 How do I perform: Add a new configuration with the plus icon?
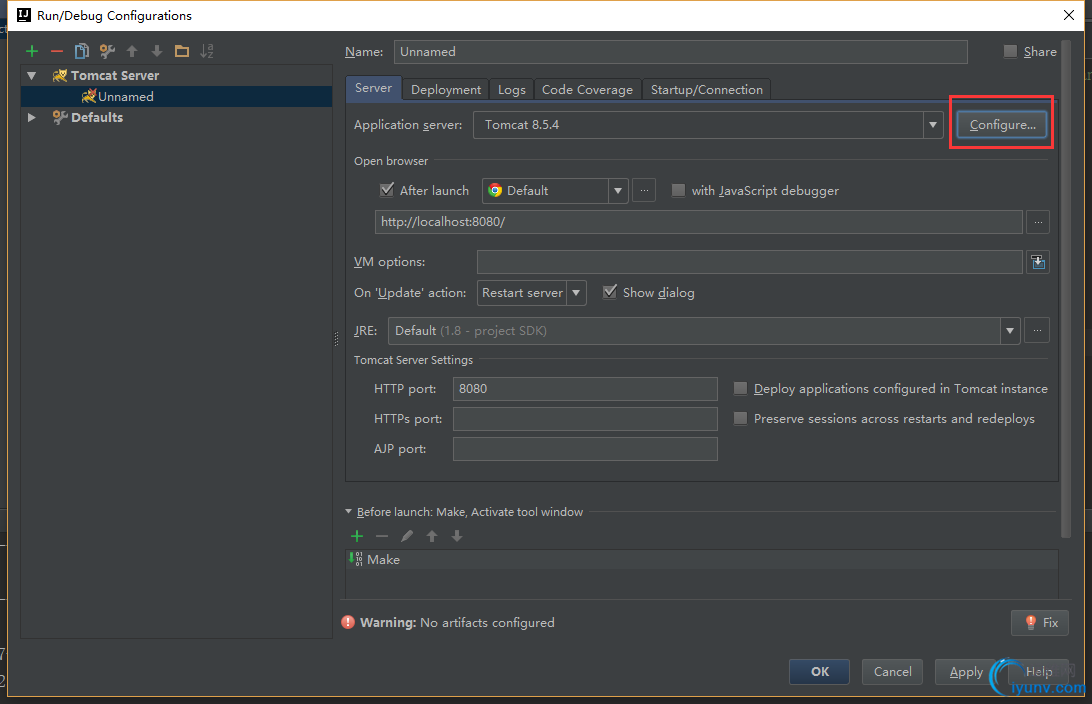coord(32,51)
